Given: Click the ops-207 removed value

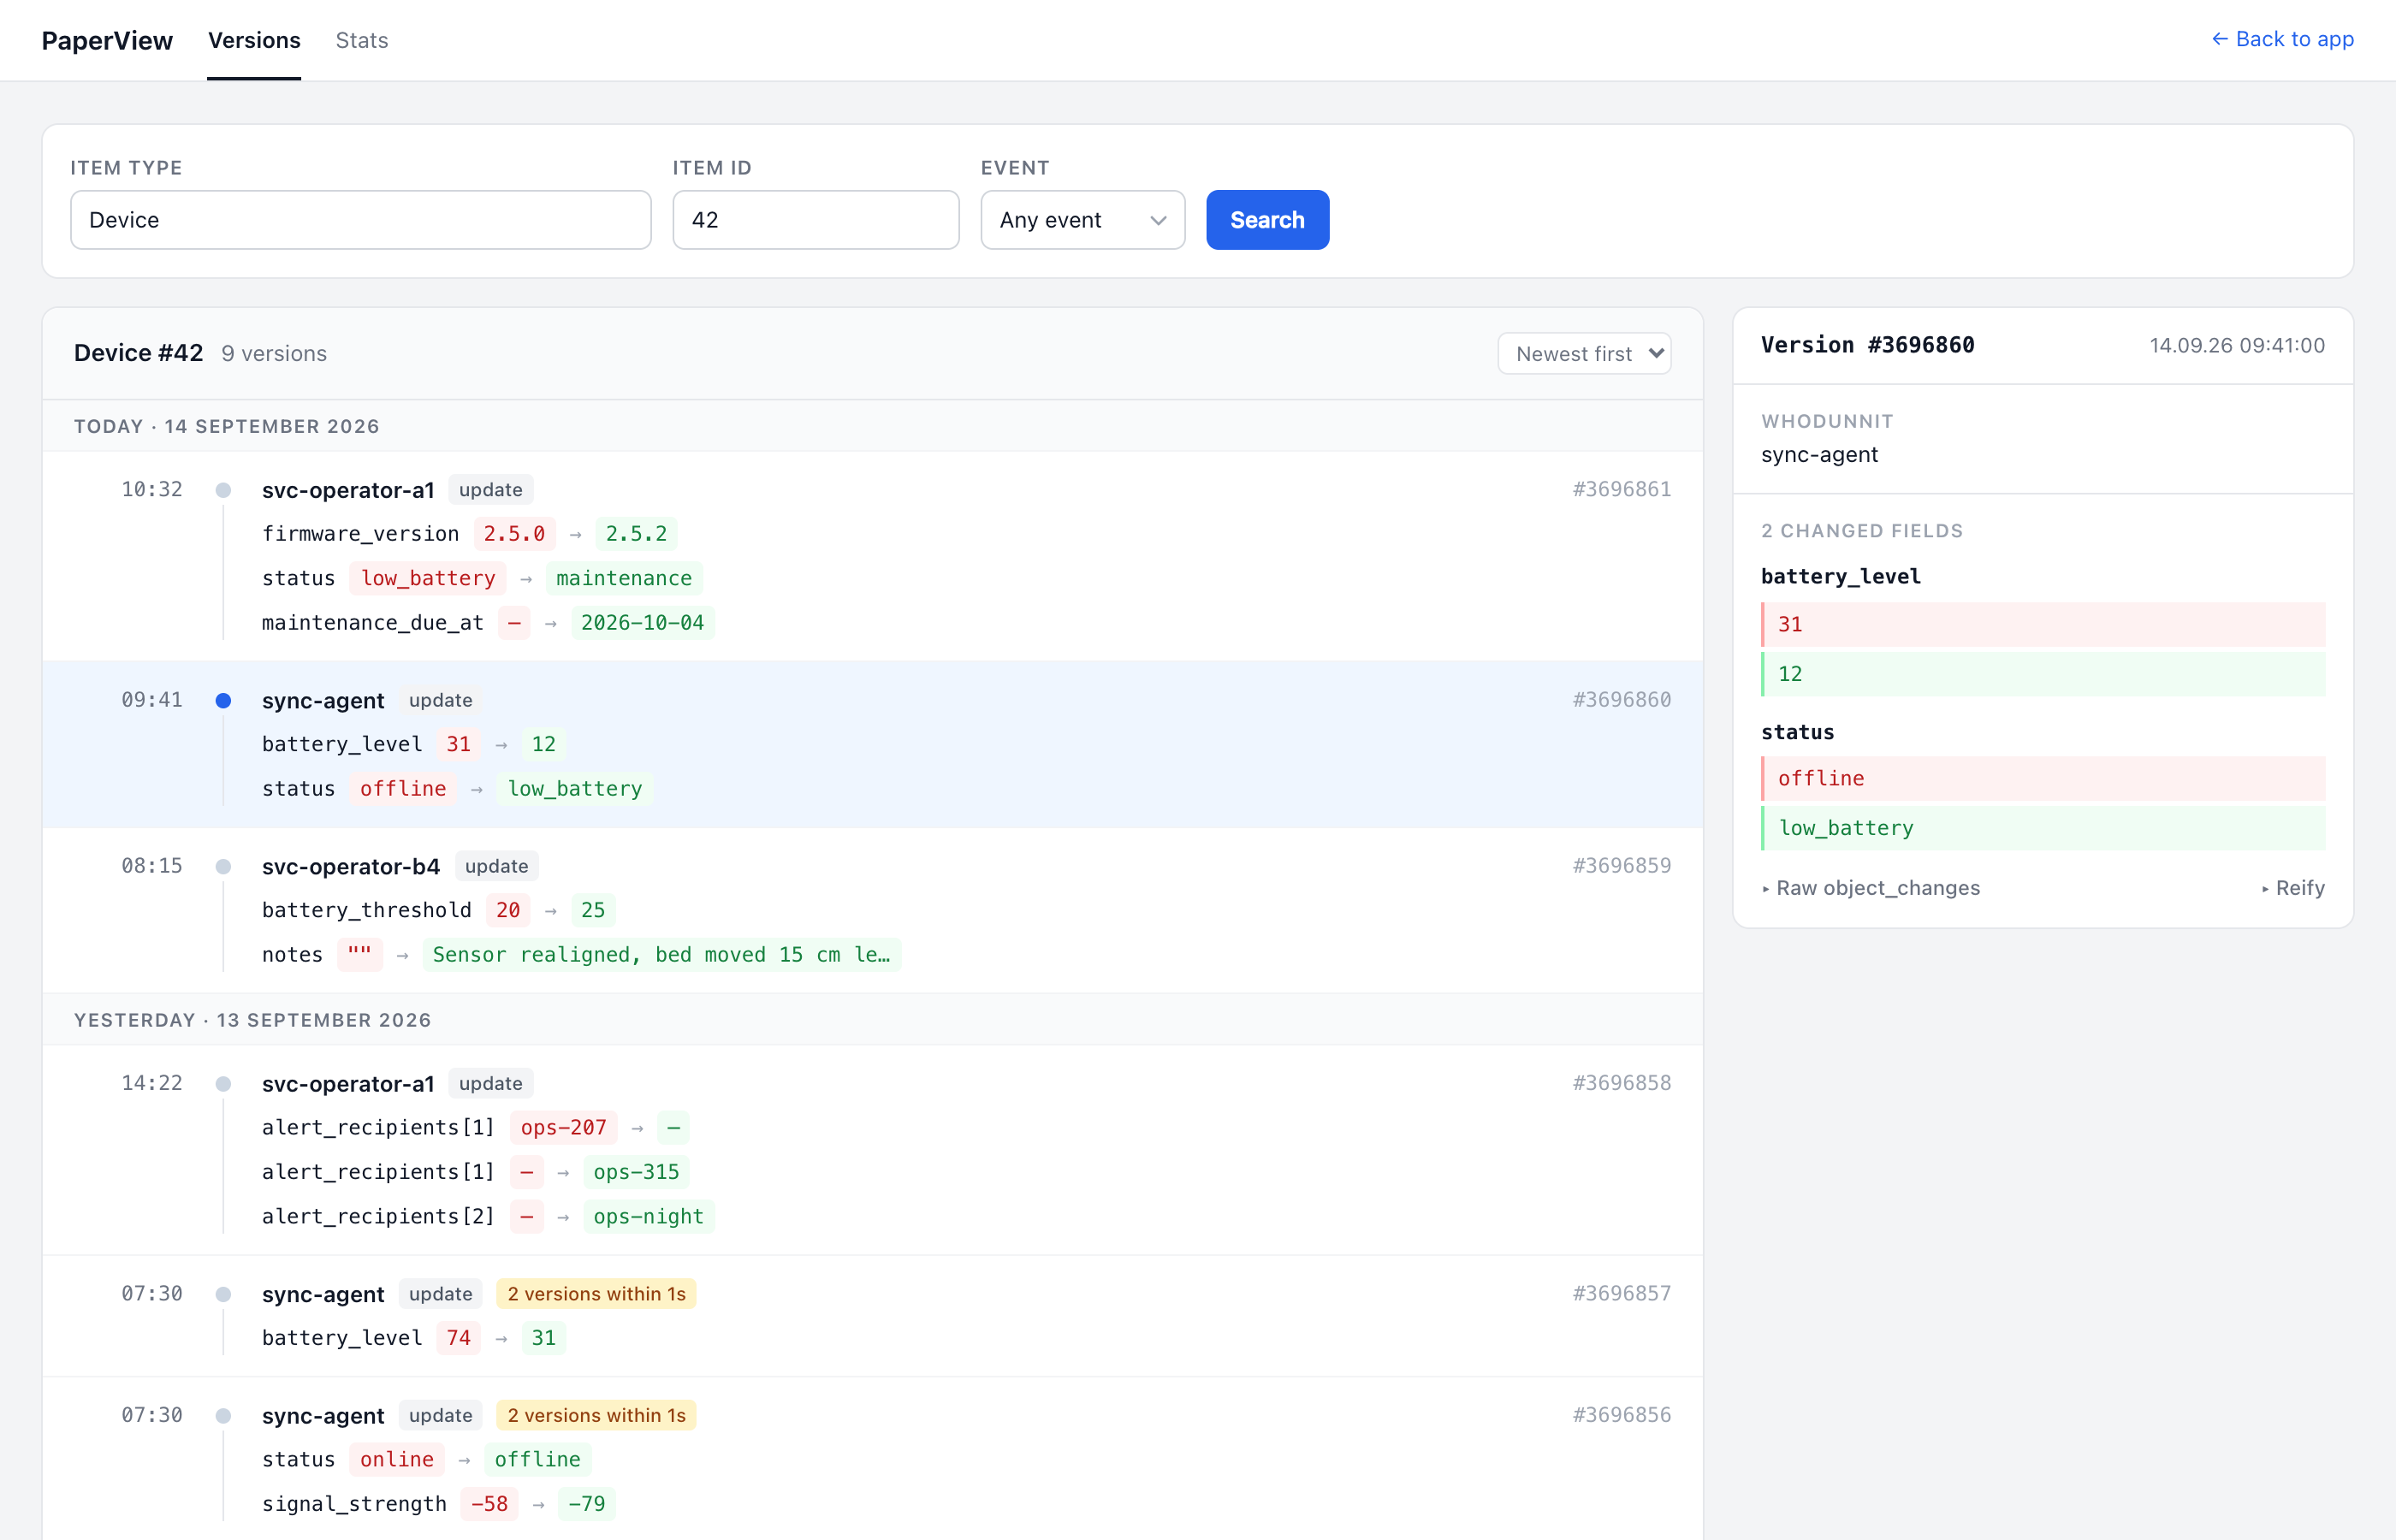Looking at the screenshot, I should [x=563, y=1128].
